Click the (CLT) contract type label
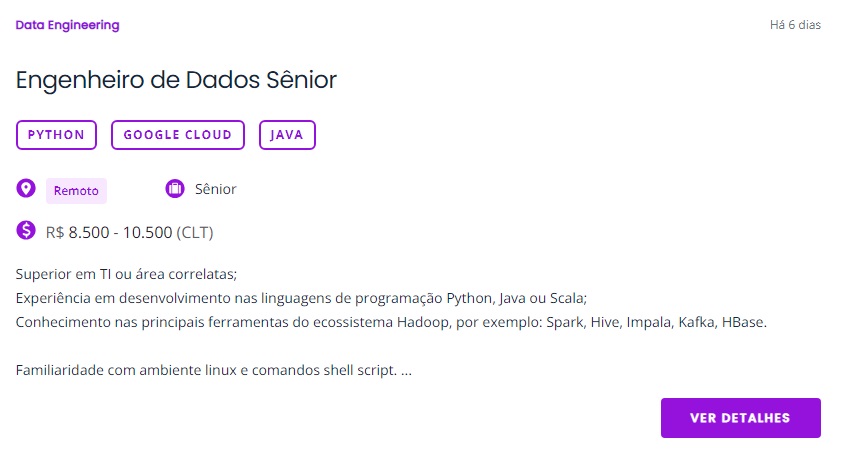The height and width of the screenshot is (455, 852). [195, 232]
